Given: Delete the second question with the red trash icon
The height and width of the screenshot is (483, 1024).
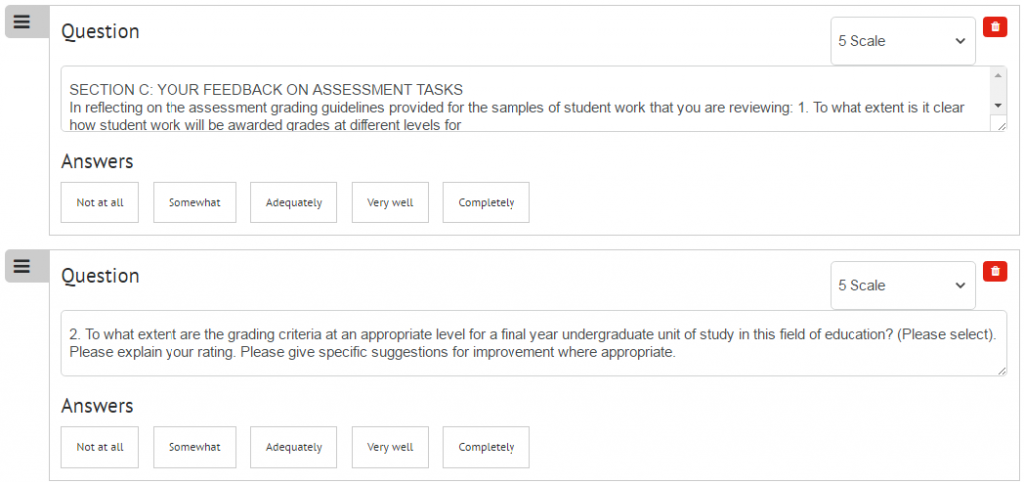Looking at the screenshot, I should pyautogui.click(x=995, y=272).
